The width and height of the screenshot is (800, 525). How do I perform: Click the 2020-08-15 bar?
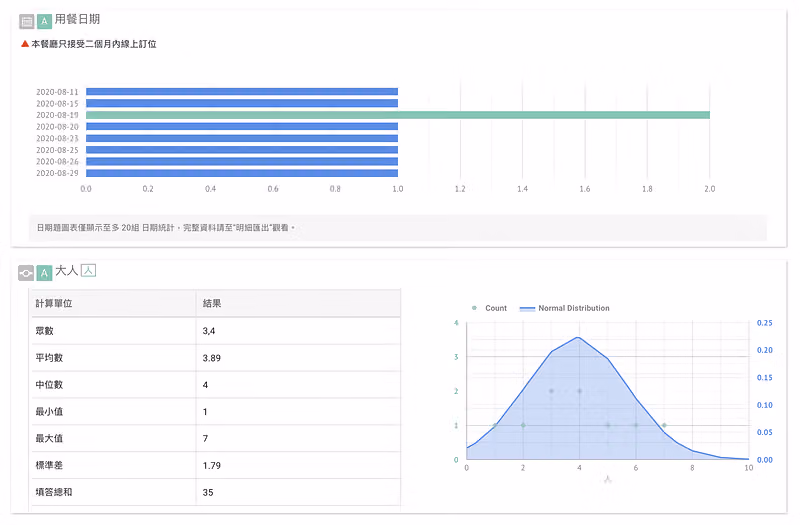point(242,104)
